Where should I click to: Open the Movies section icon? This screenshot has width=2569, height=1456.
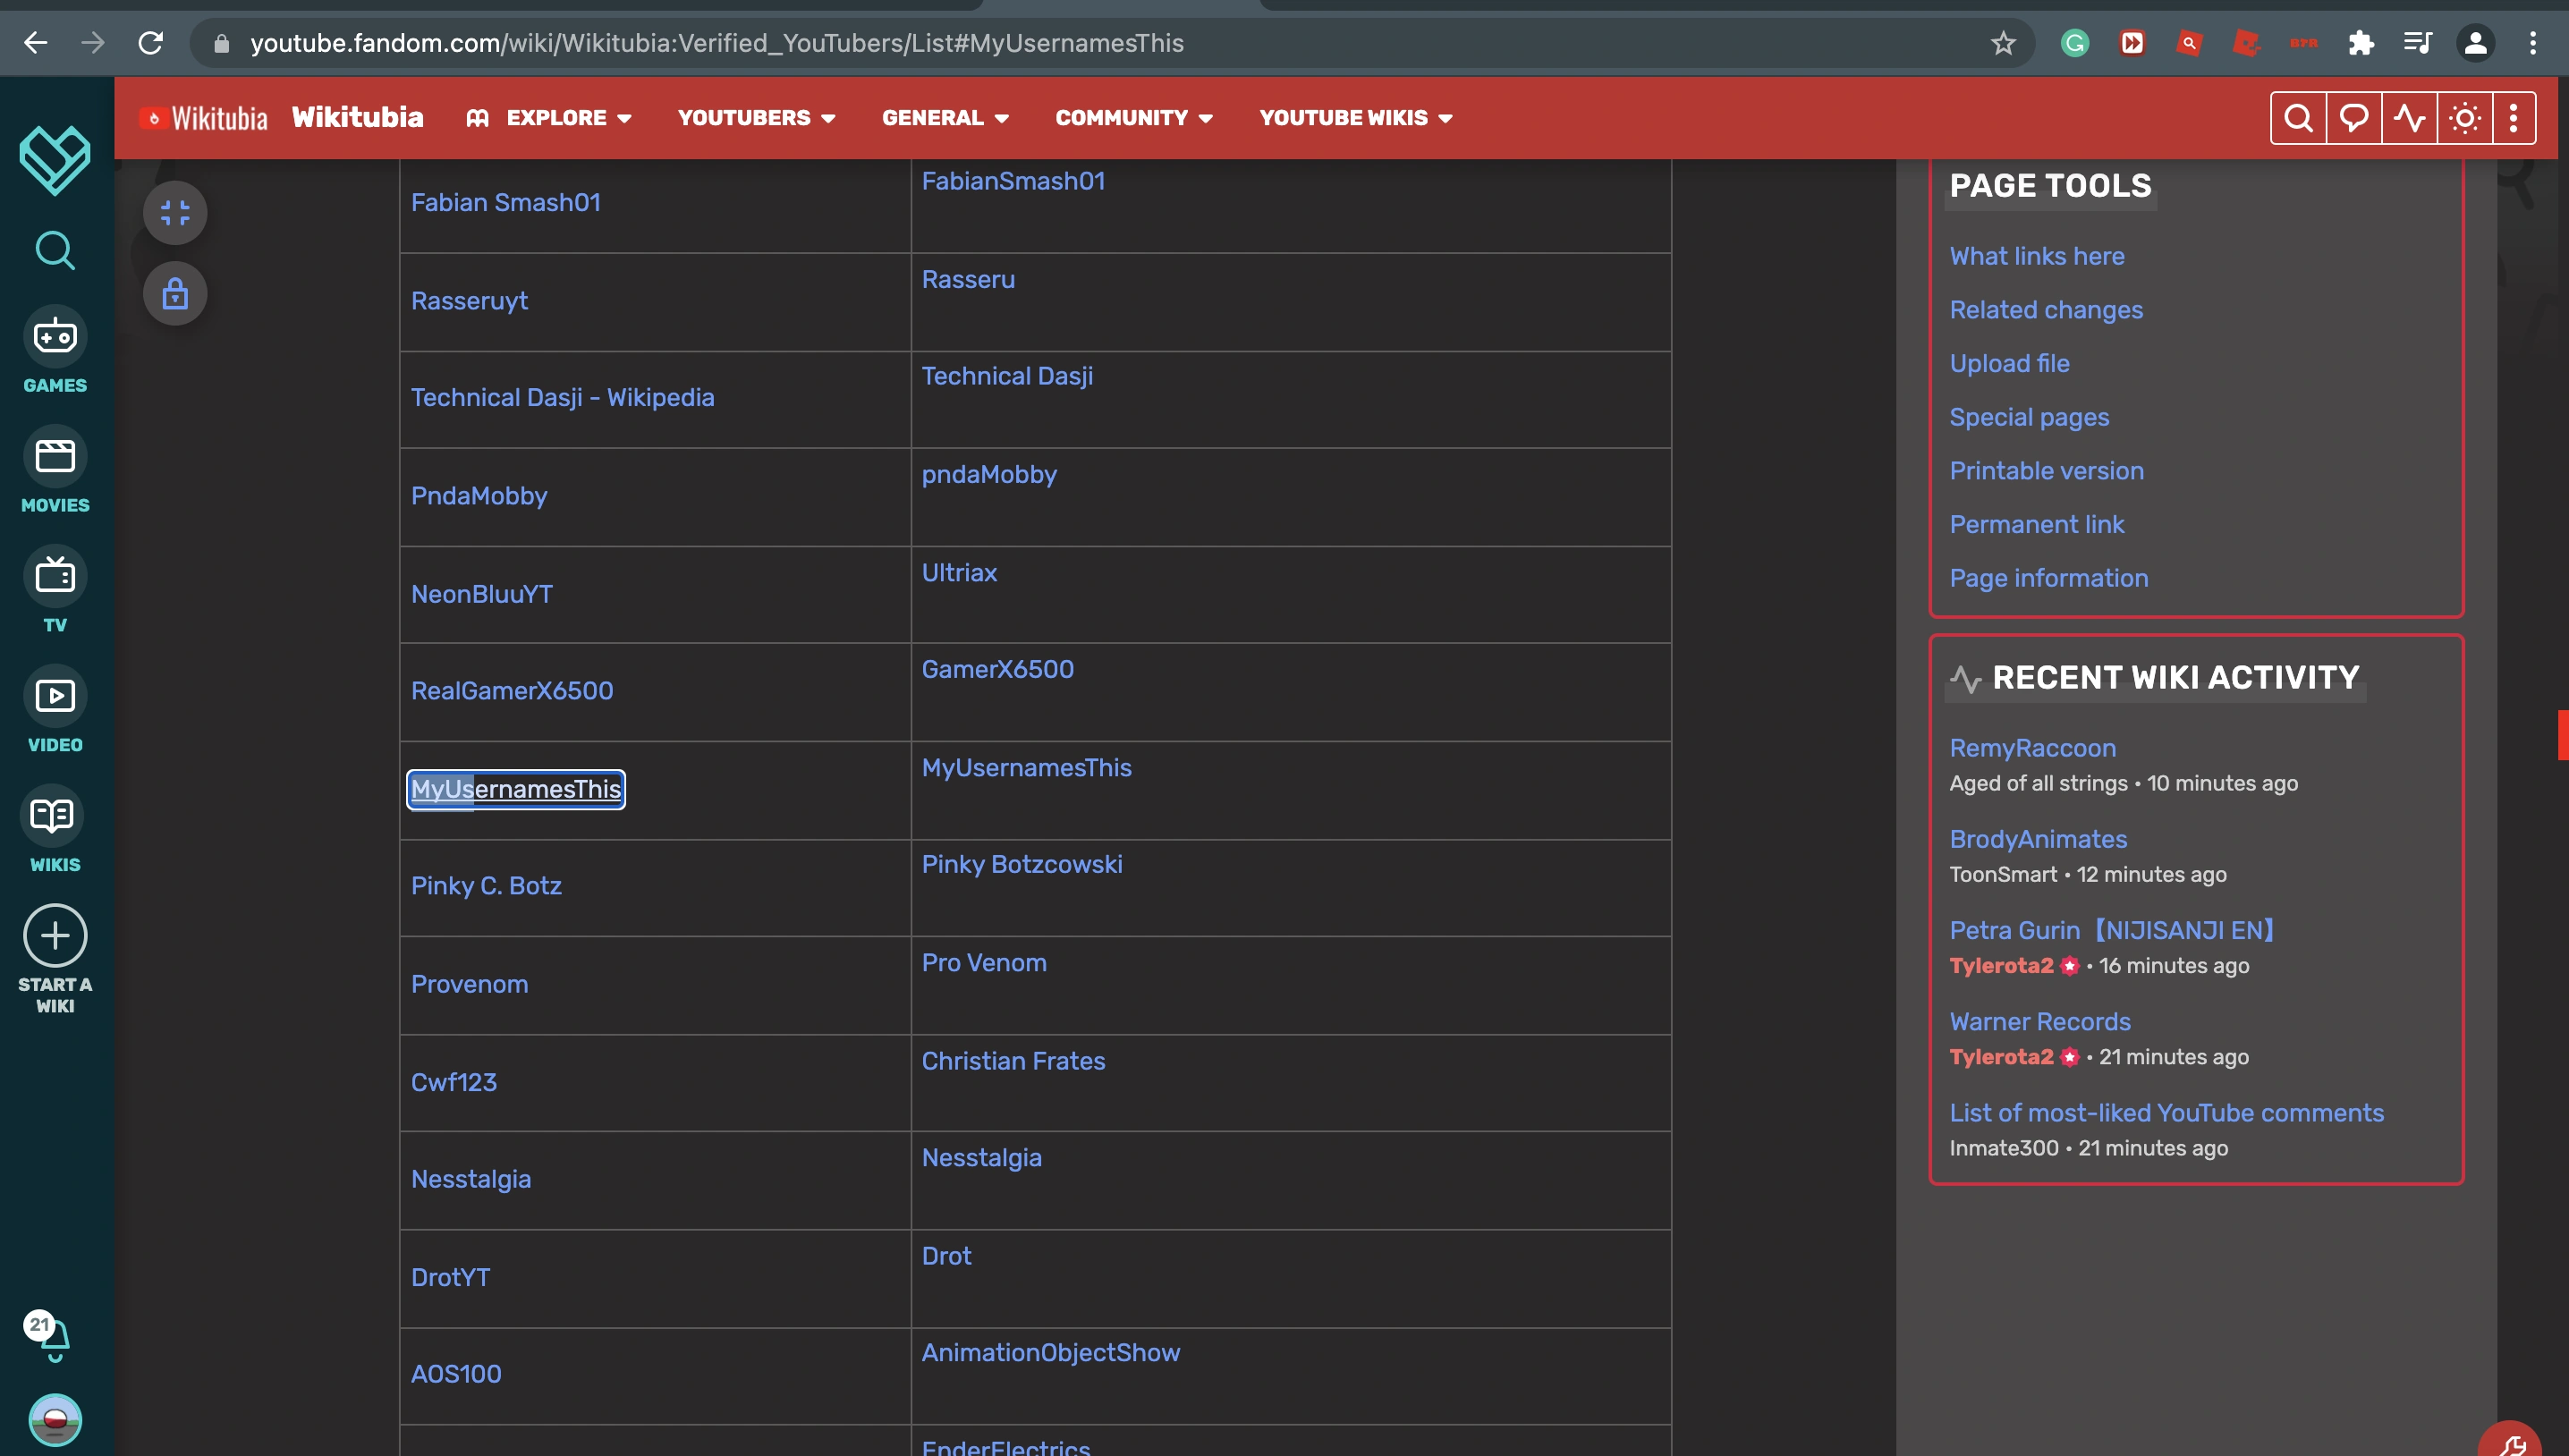pos(55,457)
